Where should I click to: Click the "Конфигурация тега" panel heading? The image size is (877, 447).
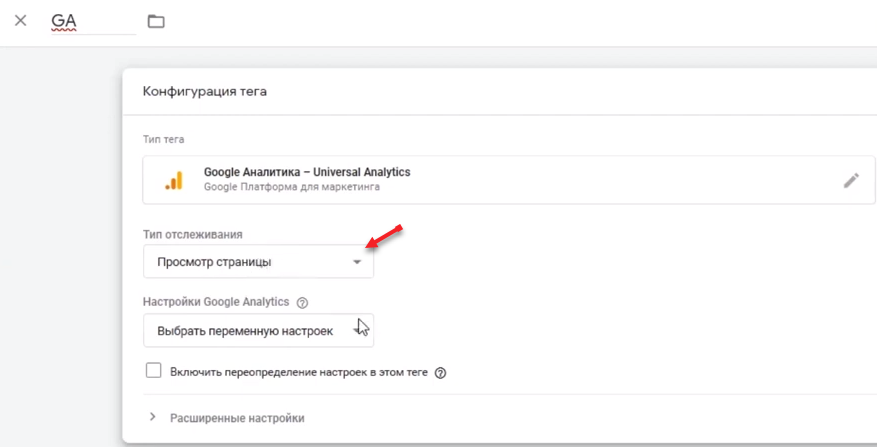[x=204, y=92]
